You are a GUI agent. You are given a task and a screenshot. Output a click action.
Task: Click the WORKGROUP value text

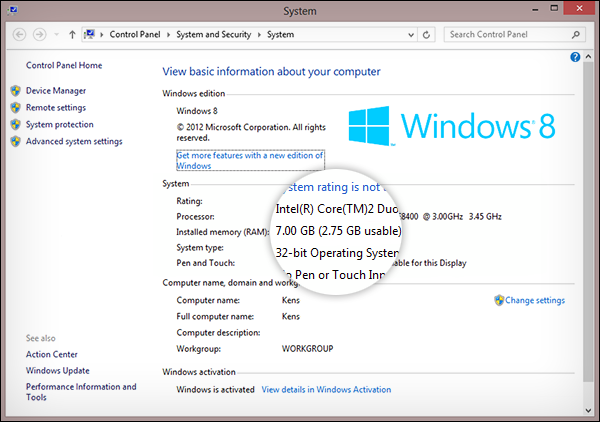coord(308,349)
